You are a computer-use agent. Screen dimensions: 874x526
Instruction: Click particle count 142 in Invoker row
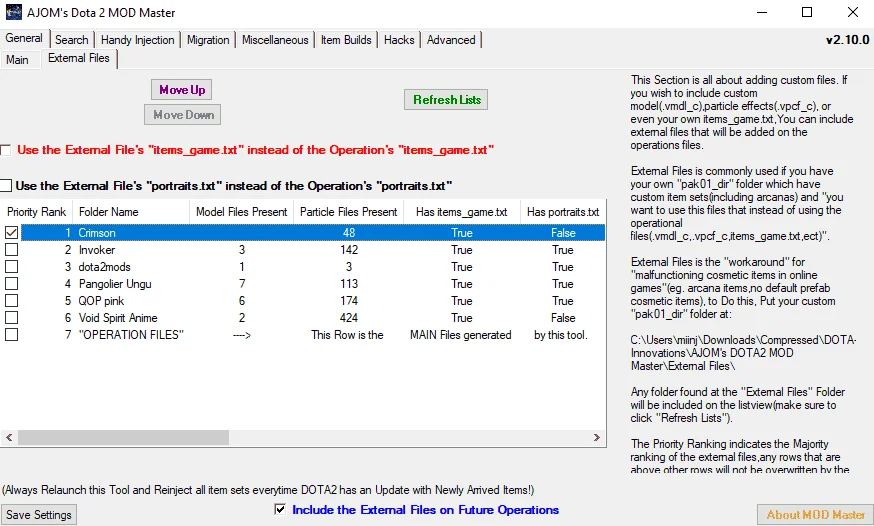pyautogui.click(x=349, y=250)
